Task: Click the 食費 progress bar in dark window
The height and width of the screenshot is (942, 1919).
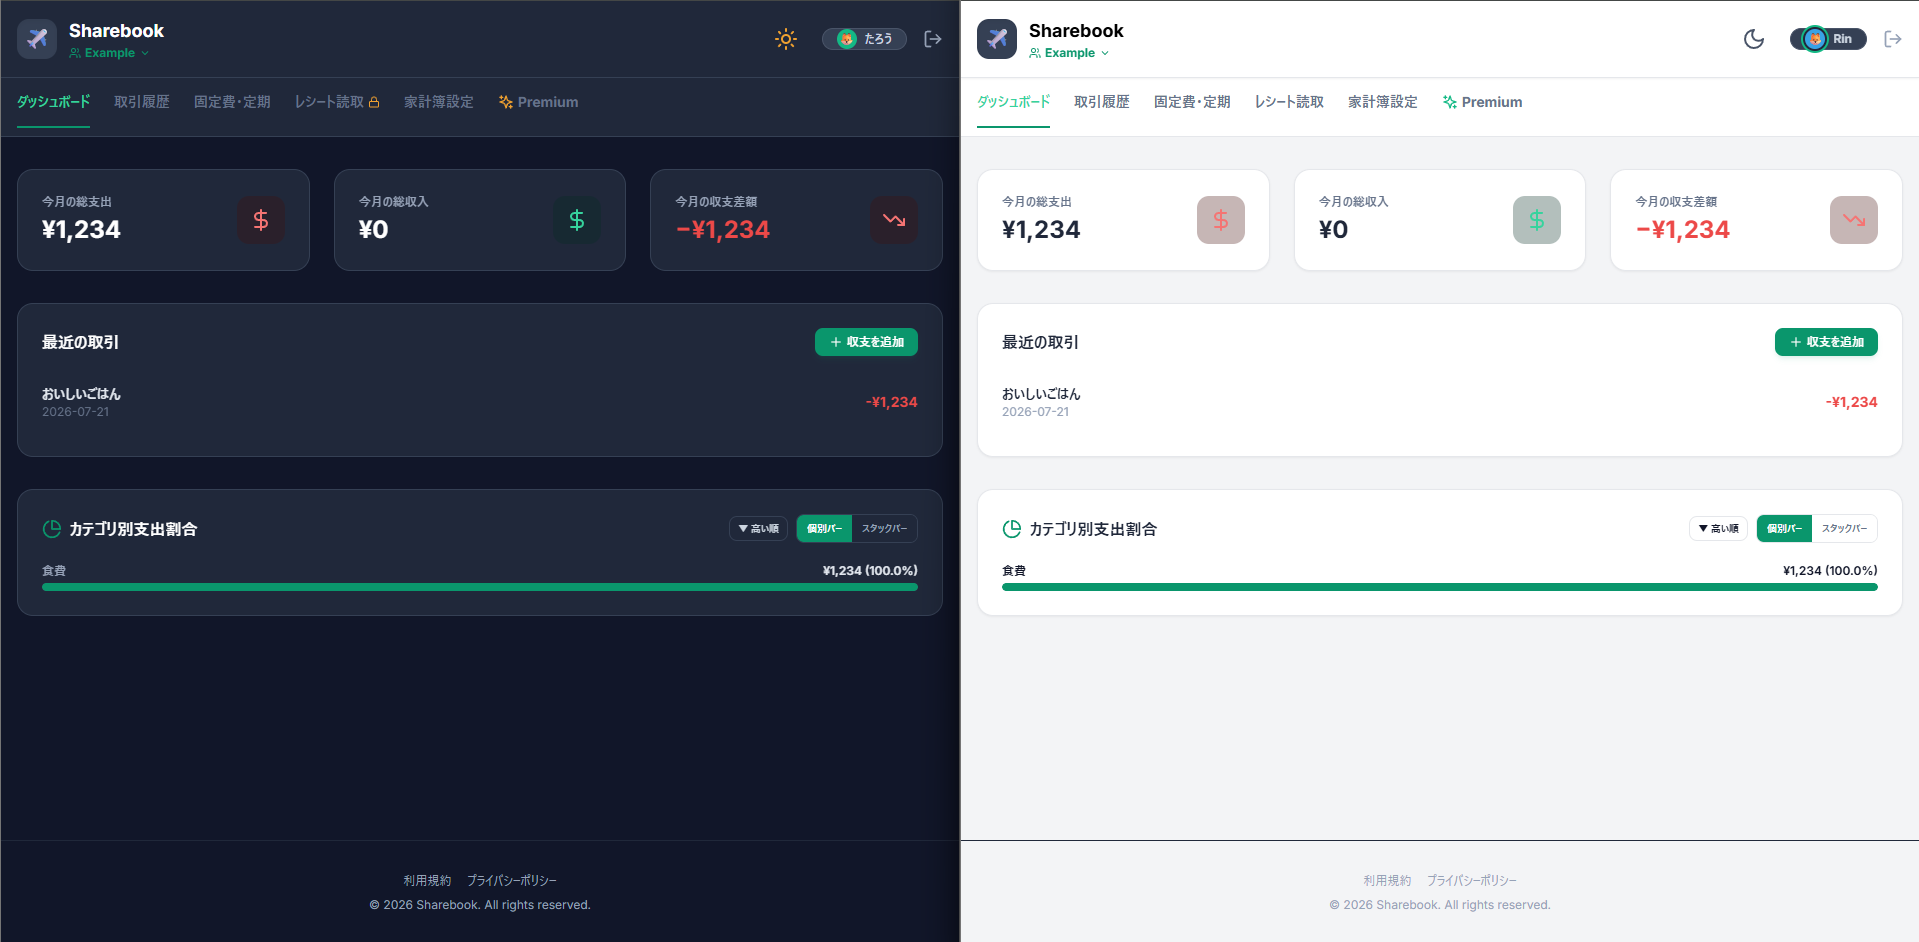Action: (480, 587)
